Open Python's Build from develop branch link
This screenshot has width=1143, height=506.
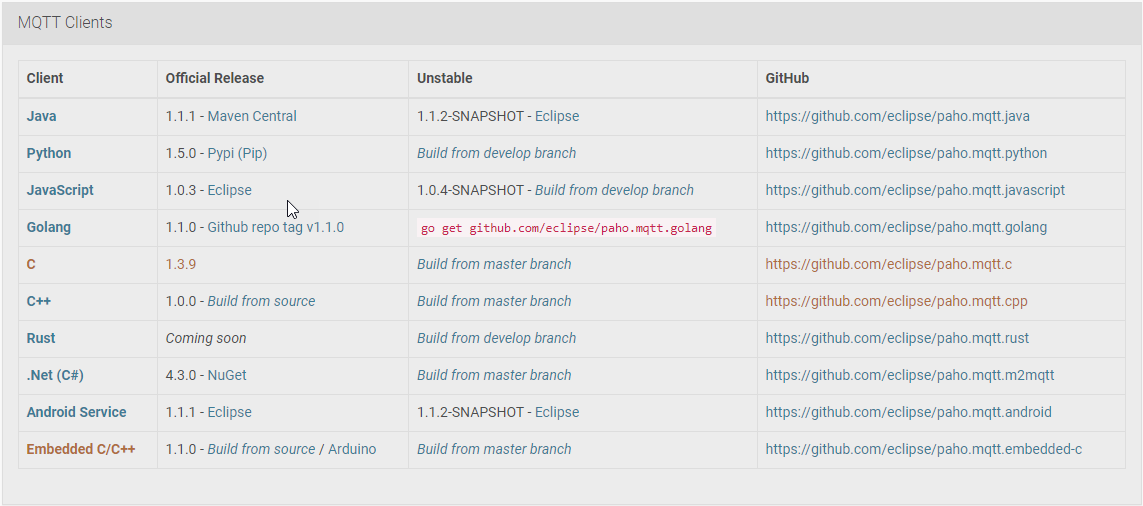[496, 153]
